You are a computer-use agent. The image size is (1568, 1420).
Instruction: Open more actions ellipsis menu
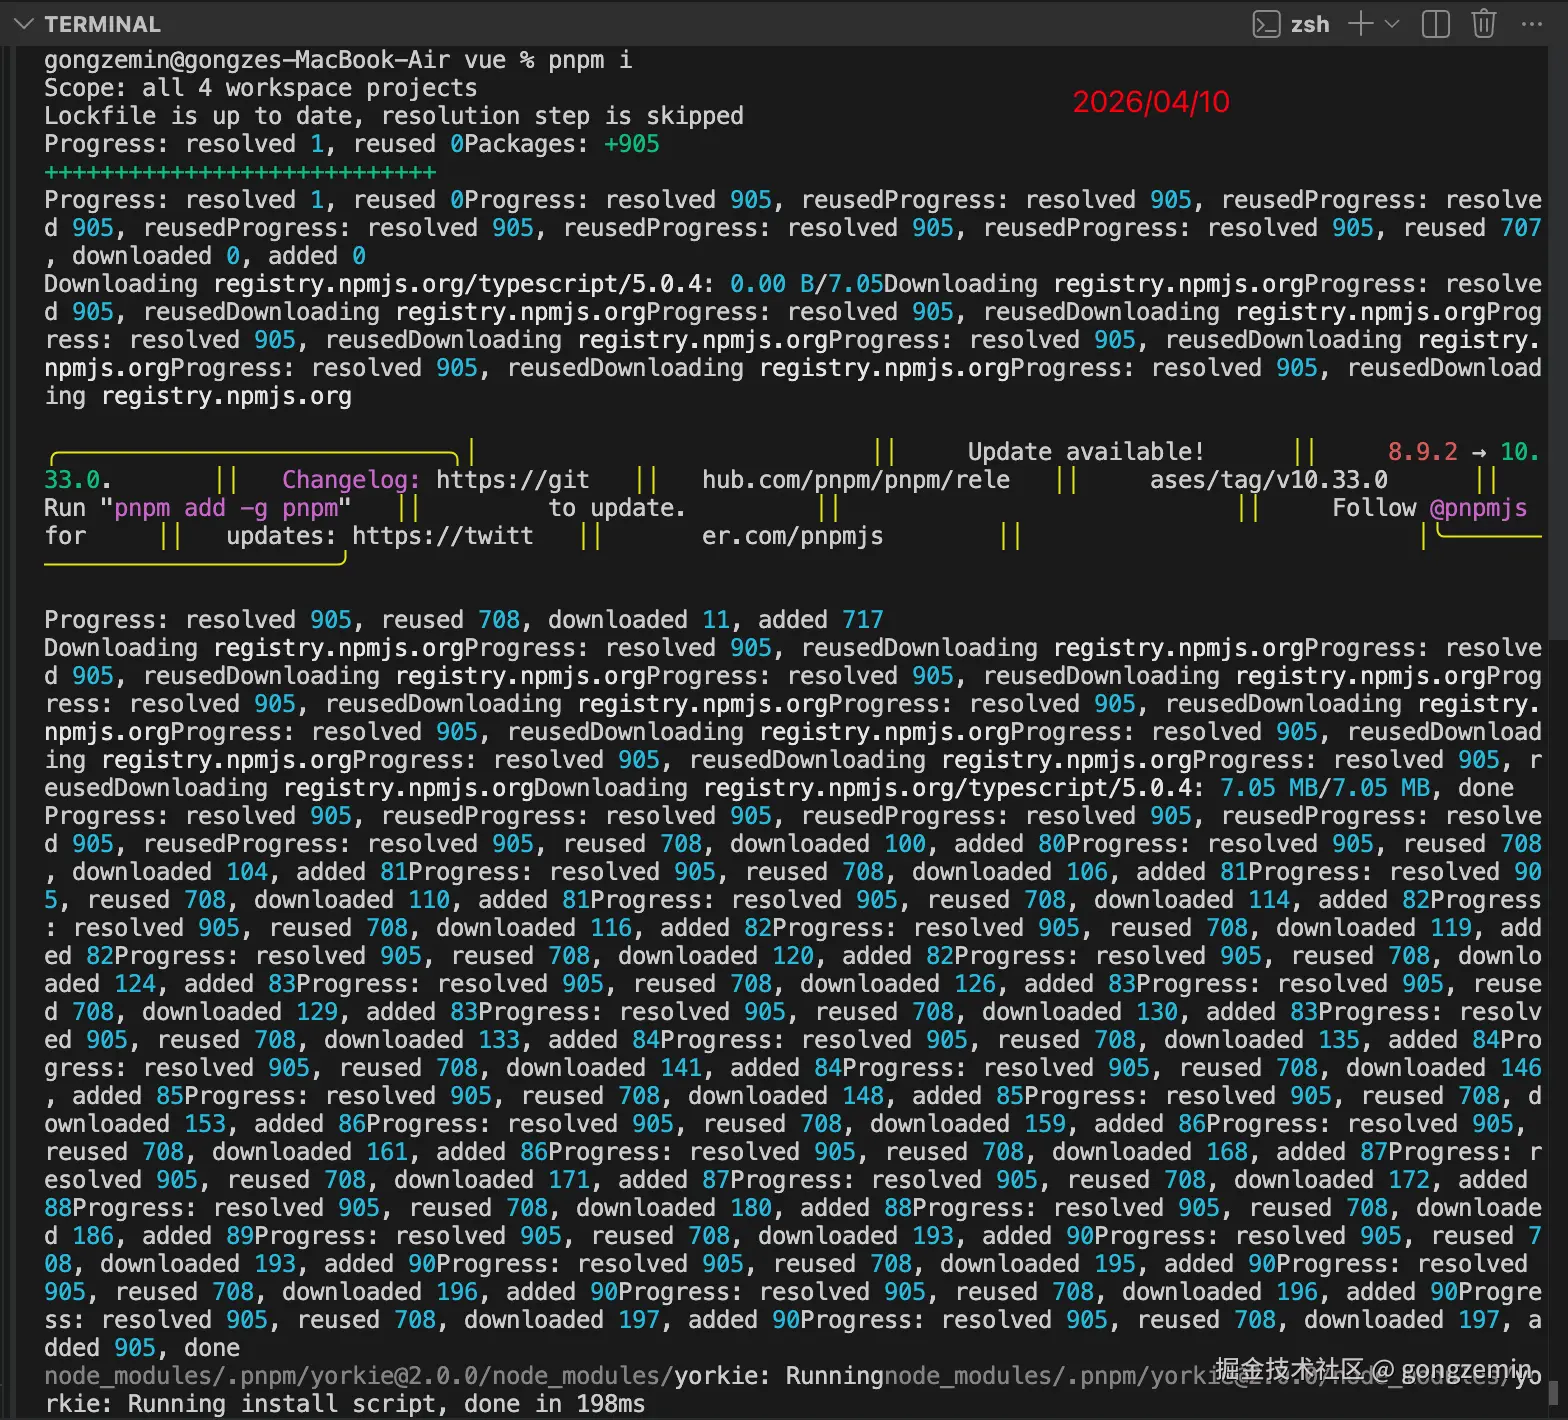click(1531, 24)
